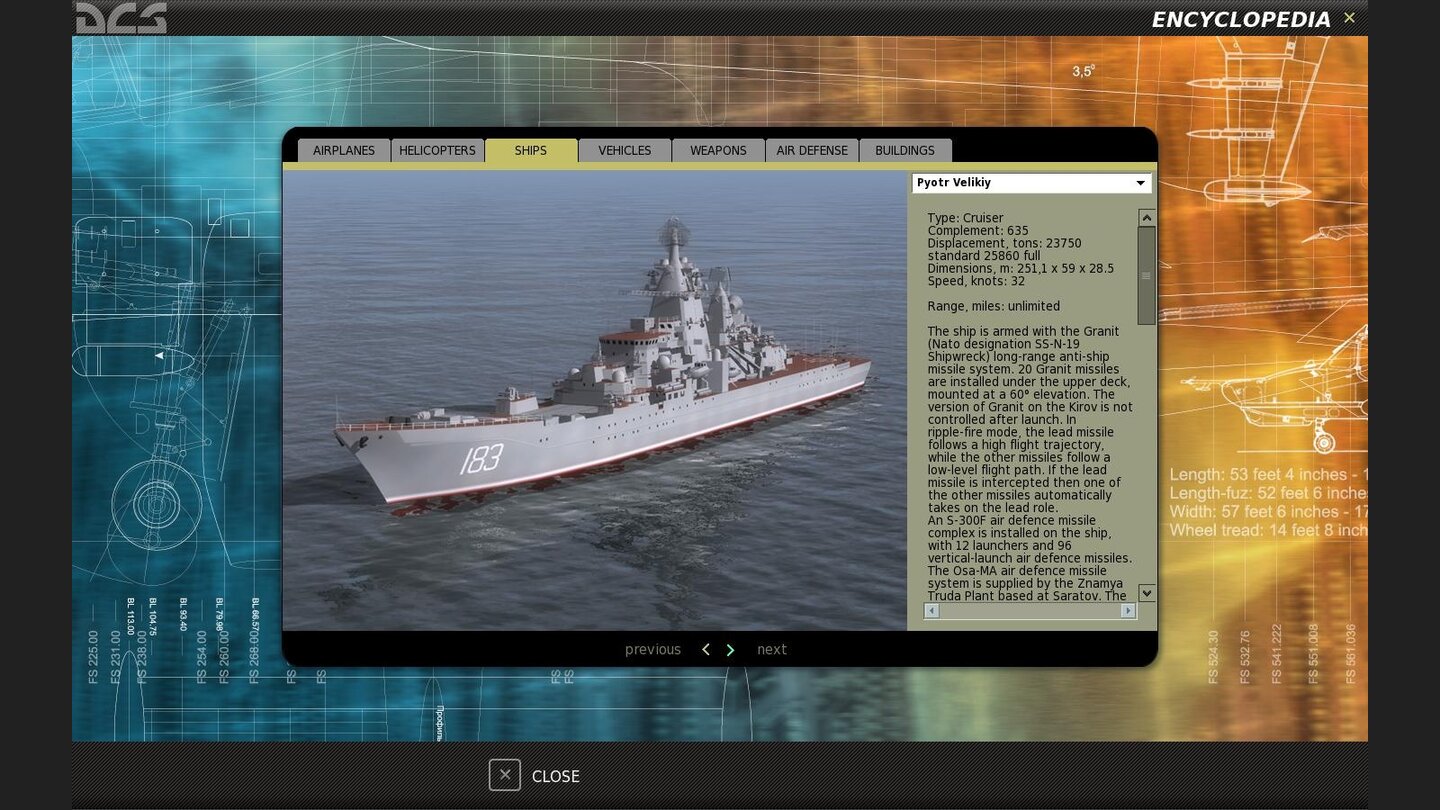The width and height of the screenshot is (1440, 810).
Task: Click the Close button at bottom
Action: click(x=534, y=775)
